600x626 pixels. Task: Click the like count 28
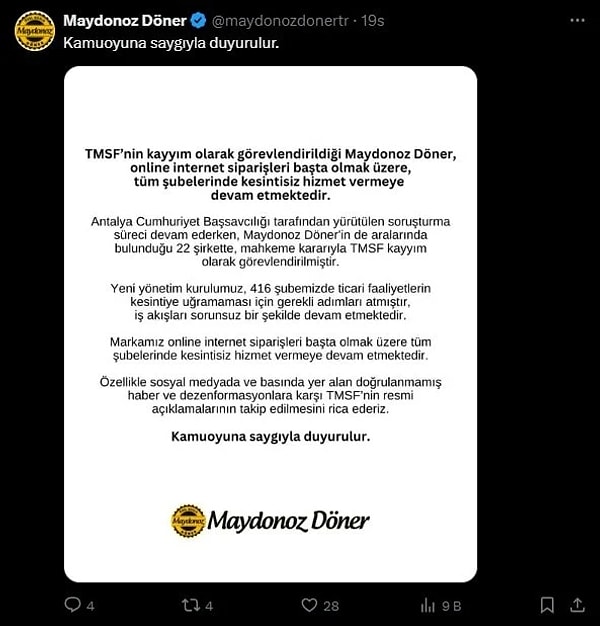point(331,606)
